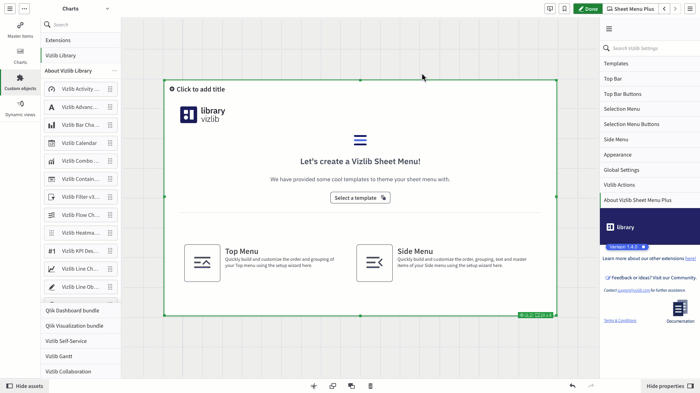Click the Select a template button

pyautogui.click(x=360, y=198)
